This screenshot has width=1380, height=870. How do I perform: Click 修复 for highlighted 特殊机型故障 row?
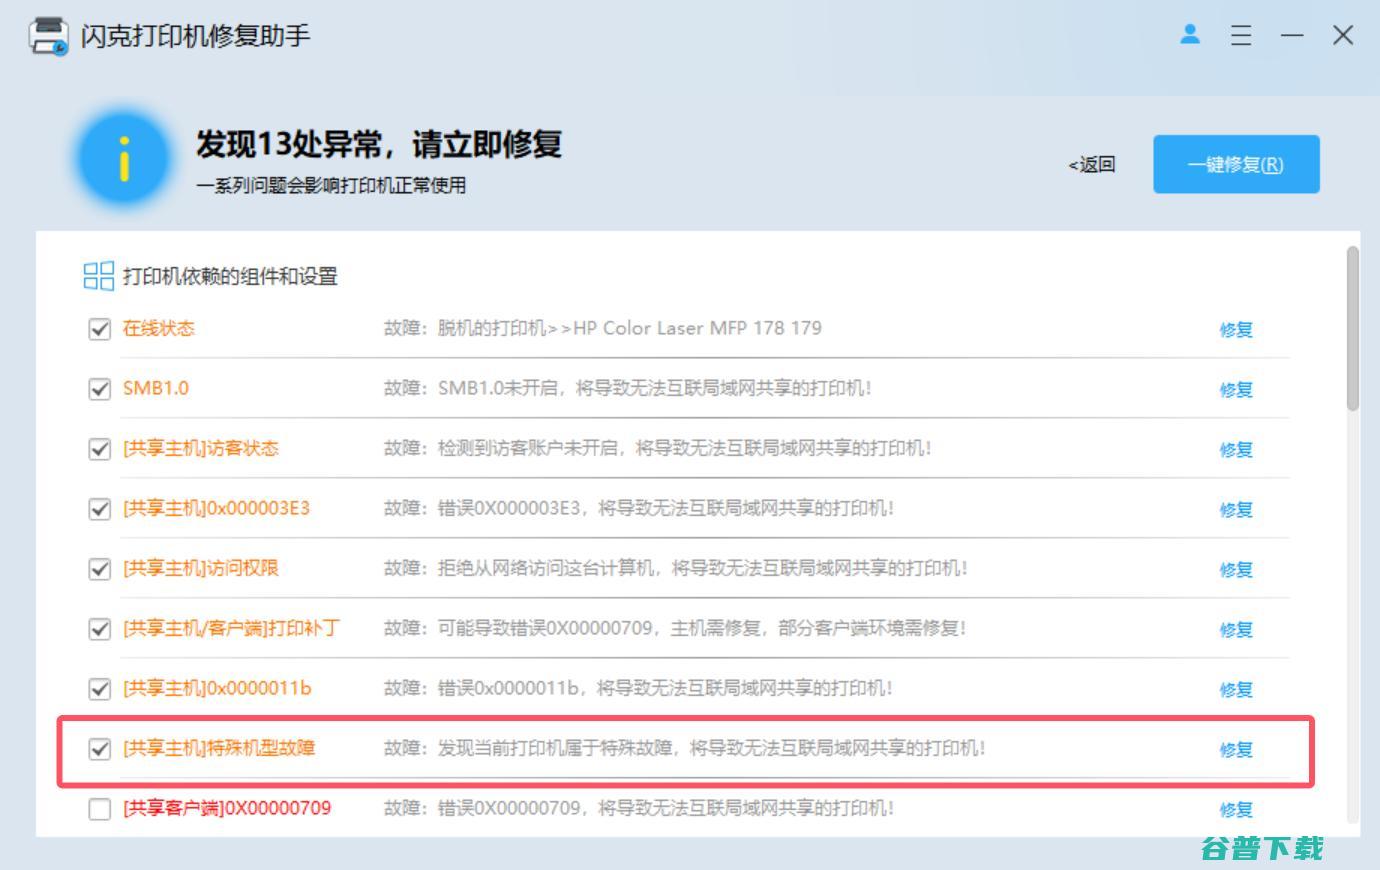click(x=1236, y=748)
